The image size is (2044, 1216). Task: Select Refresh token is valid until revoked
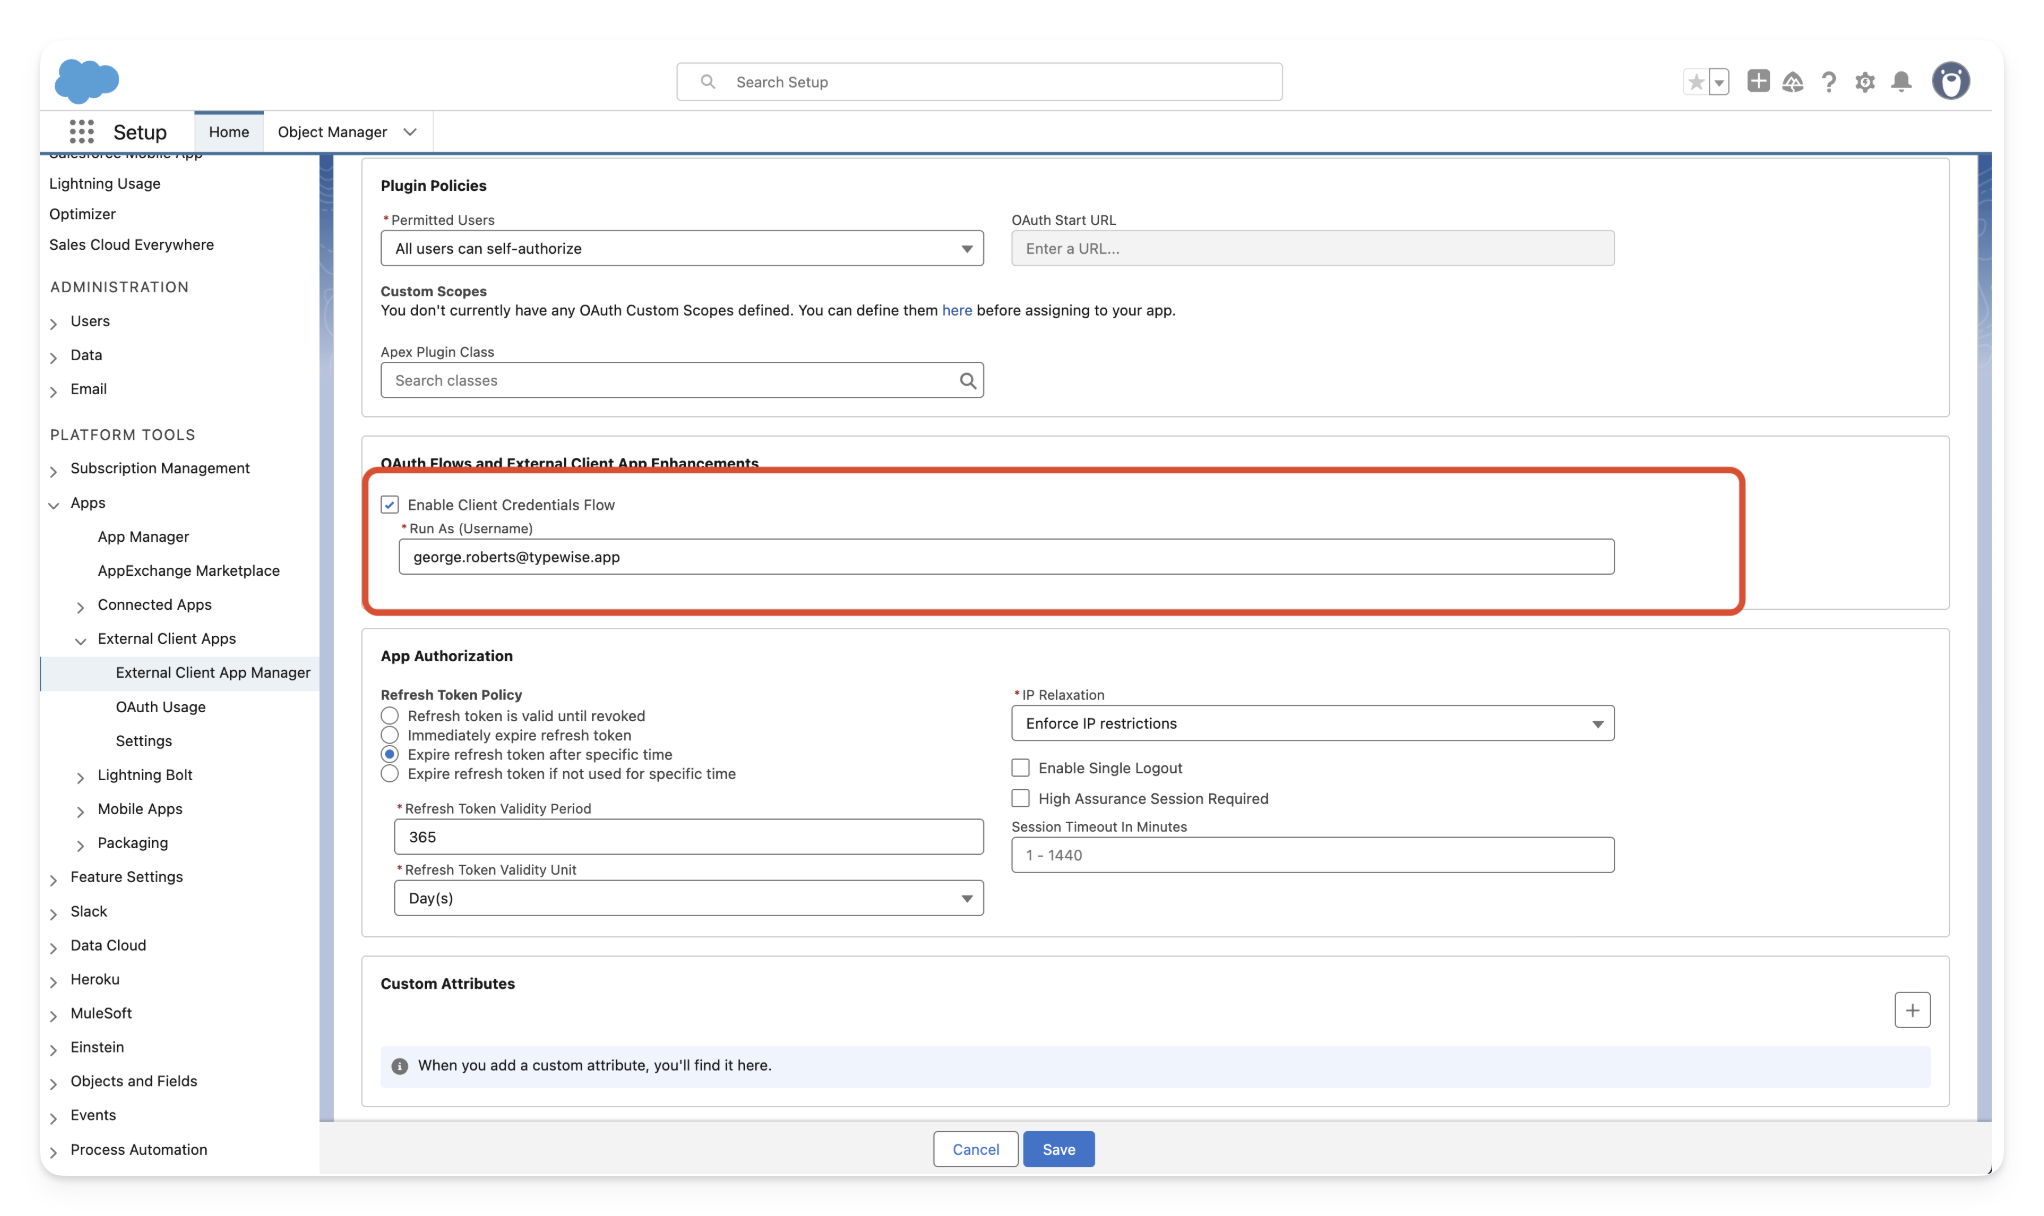tap(390, 716)
